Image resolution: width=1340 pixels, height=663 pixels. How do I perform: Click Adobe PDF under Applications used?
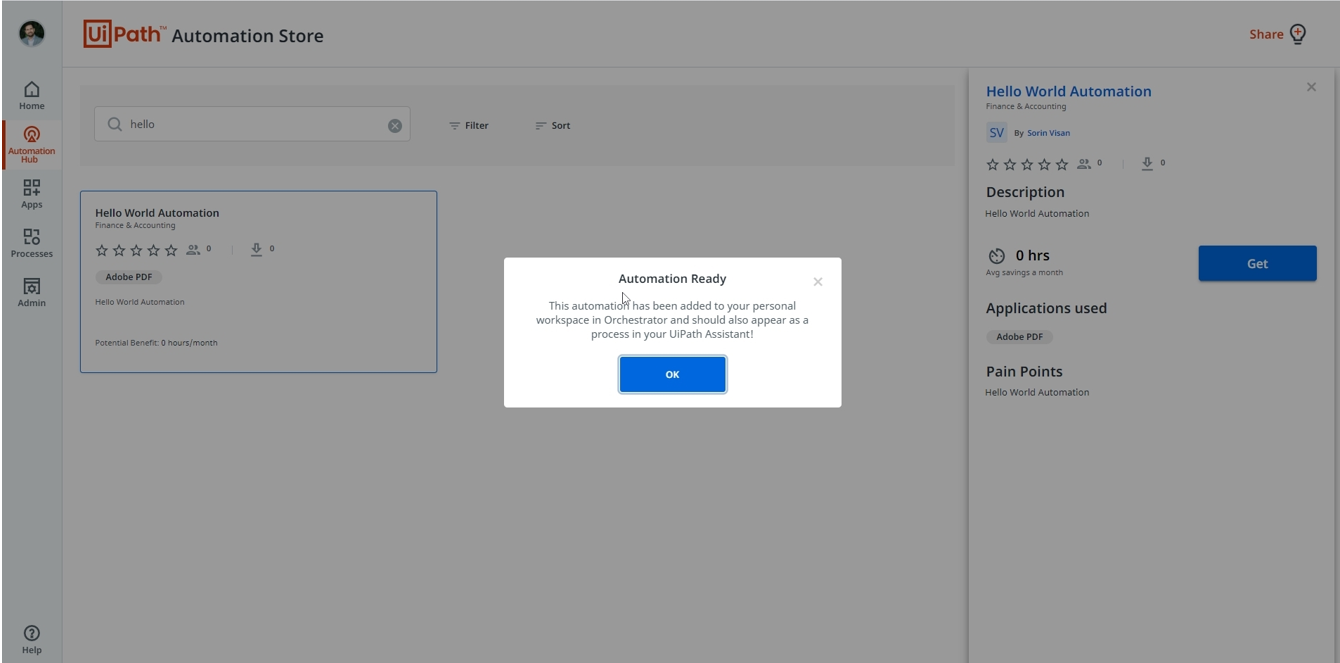tap(1020, 337)
